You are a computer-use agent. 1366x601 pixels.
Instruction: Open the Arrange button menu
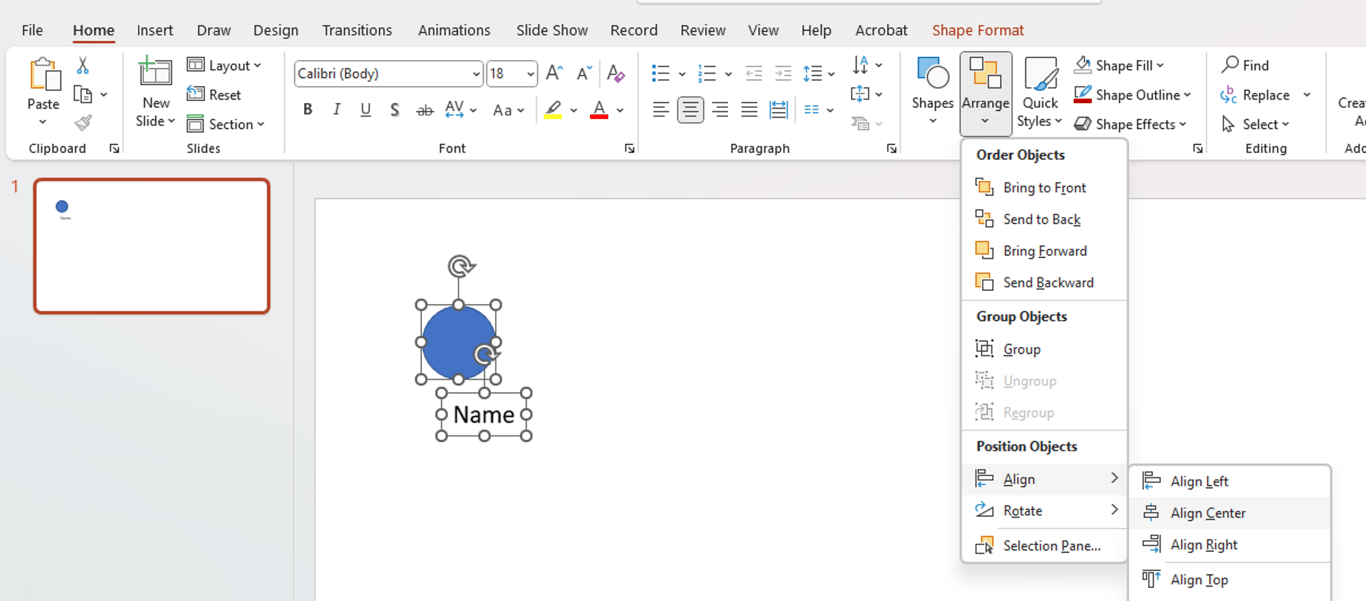coord(985,93)
